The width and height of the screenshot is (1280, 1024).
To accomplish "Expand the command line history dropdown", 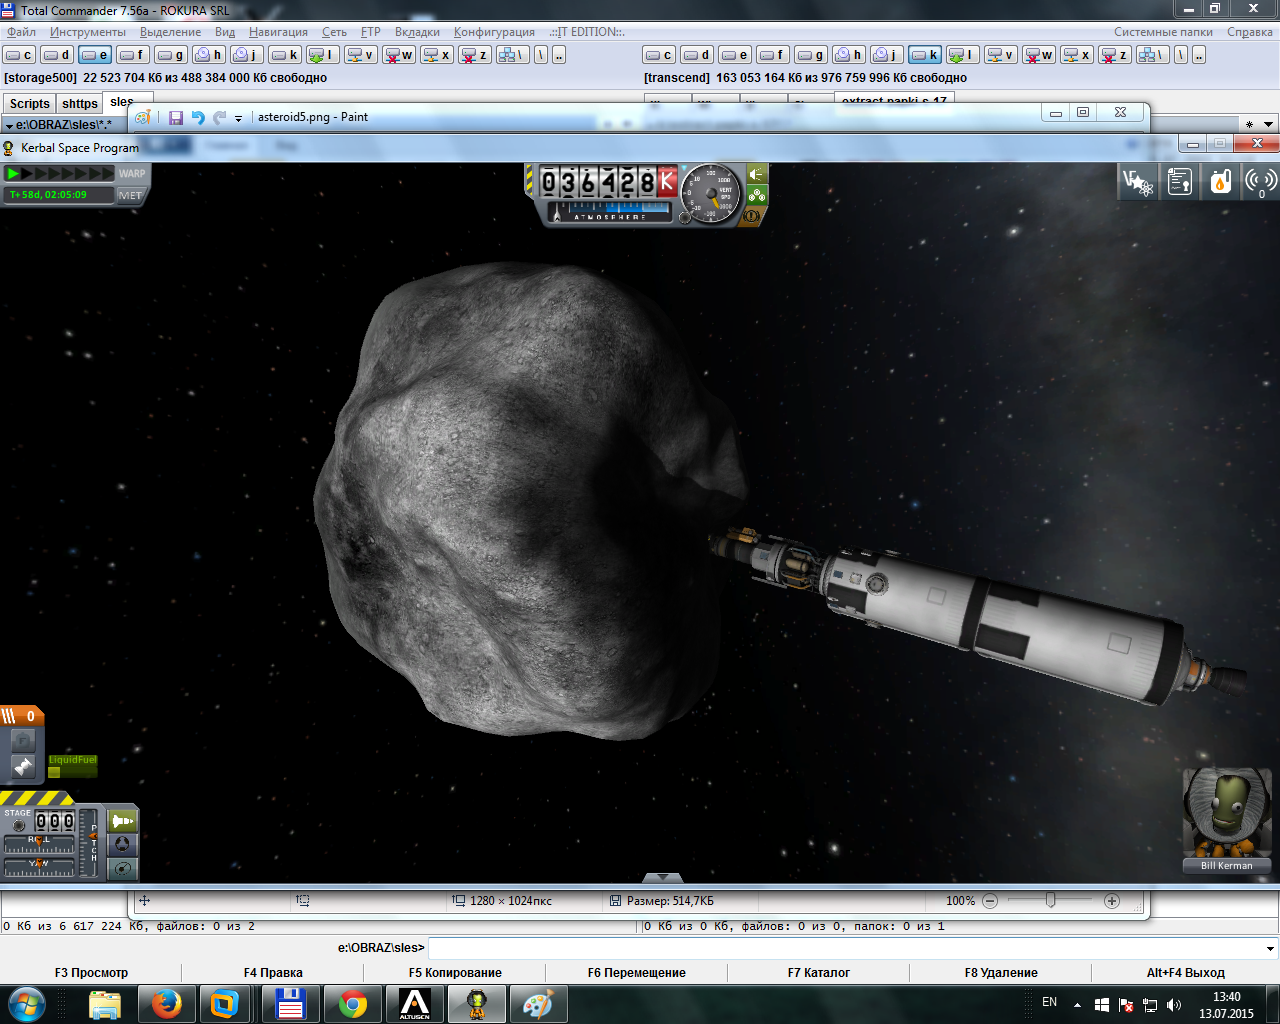I will click(x=1270, y=948).
